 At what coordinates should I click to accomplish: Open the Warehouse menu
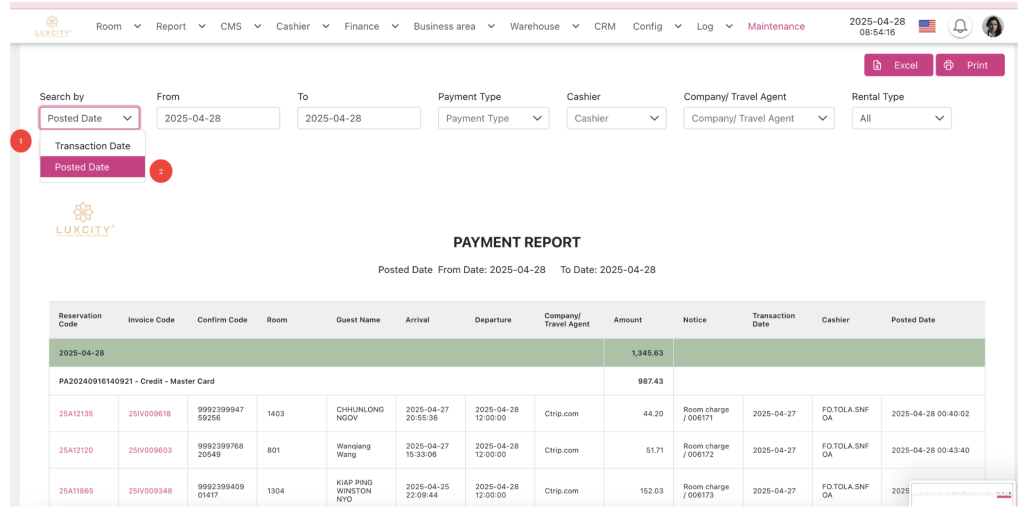543,26
